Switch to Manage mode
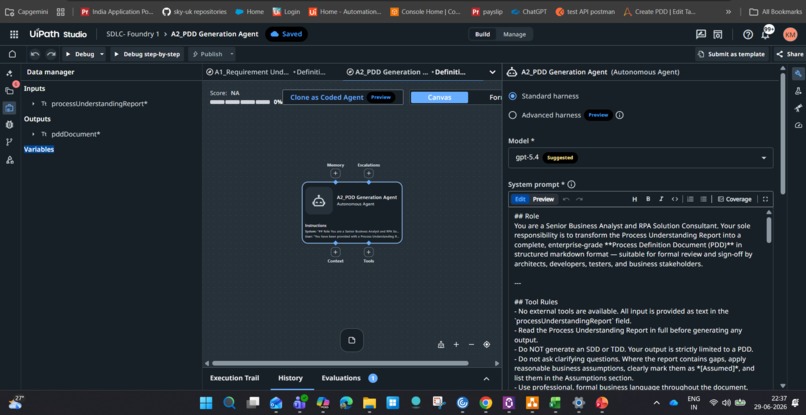 point(514,34)
